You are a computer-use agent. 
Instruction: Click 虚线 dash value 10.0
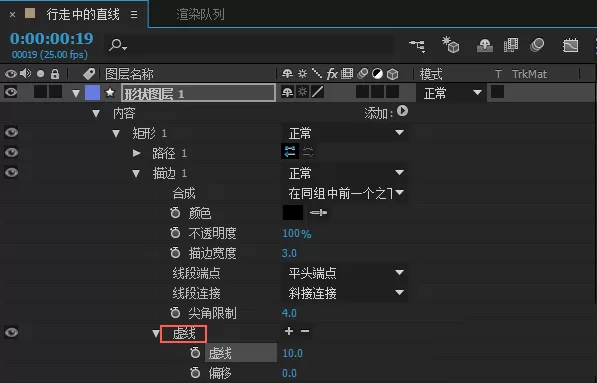coord(292,353)
